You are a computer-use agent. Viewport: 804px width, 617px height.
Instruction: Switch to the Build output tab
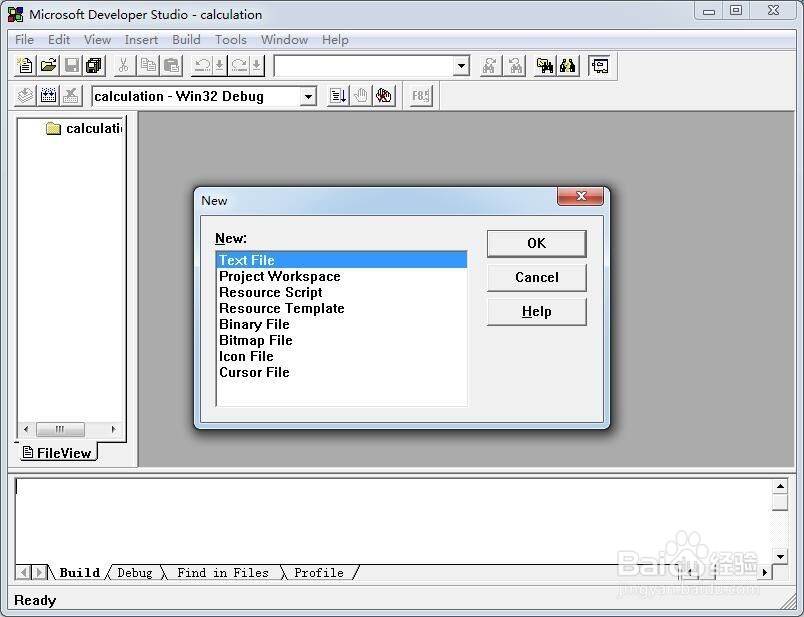coord(79,573)
